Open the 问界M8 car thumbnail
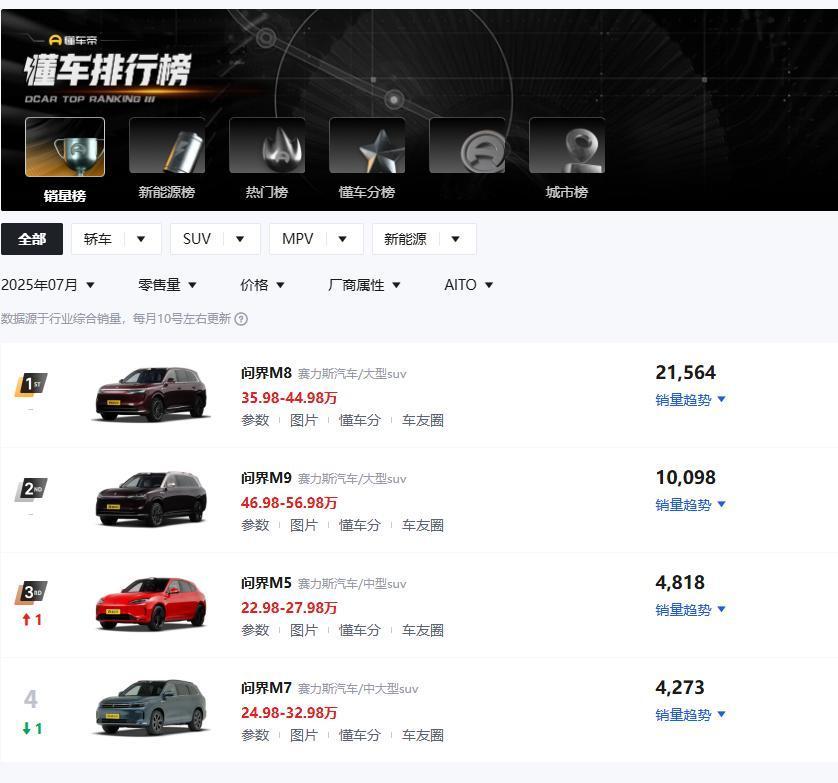Screen dimensions: 838x783 pyautogui.click(x=151, y=394)
